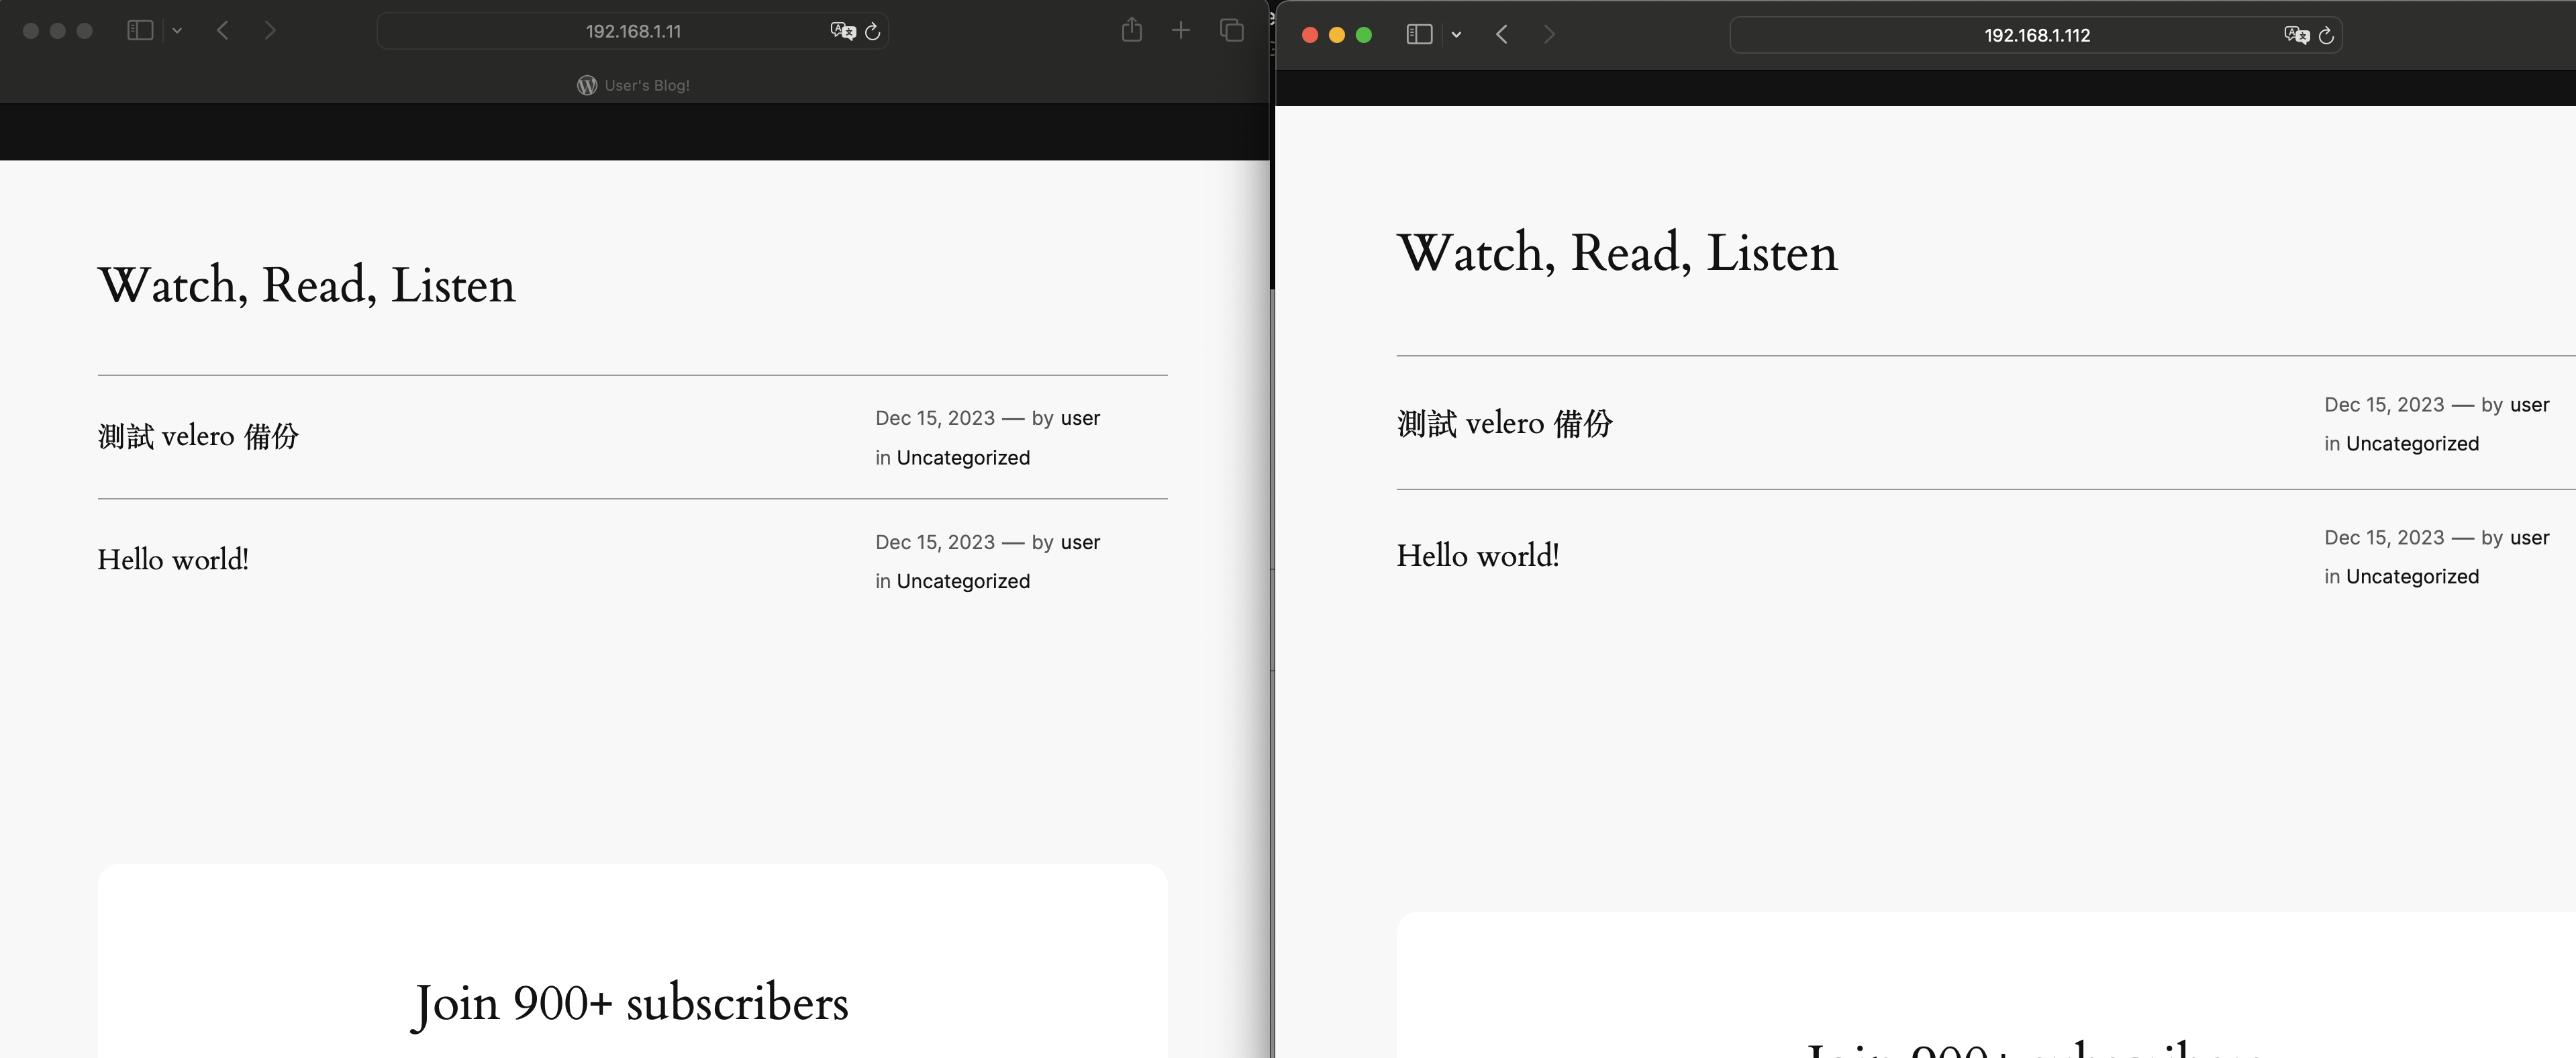Click the translate icon in the 192.168.1.112 address bar
The image size is (2576, 1058).
(x=2296, y=35)
